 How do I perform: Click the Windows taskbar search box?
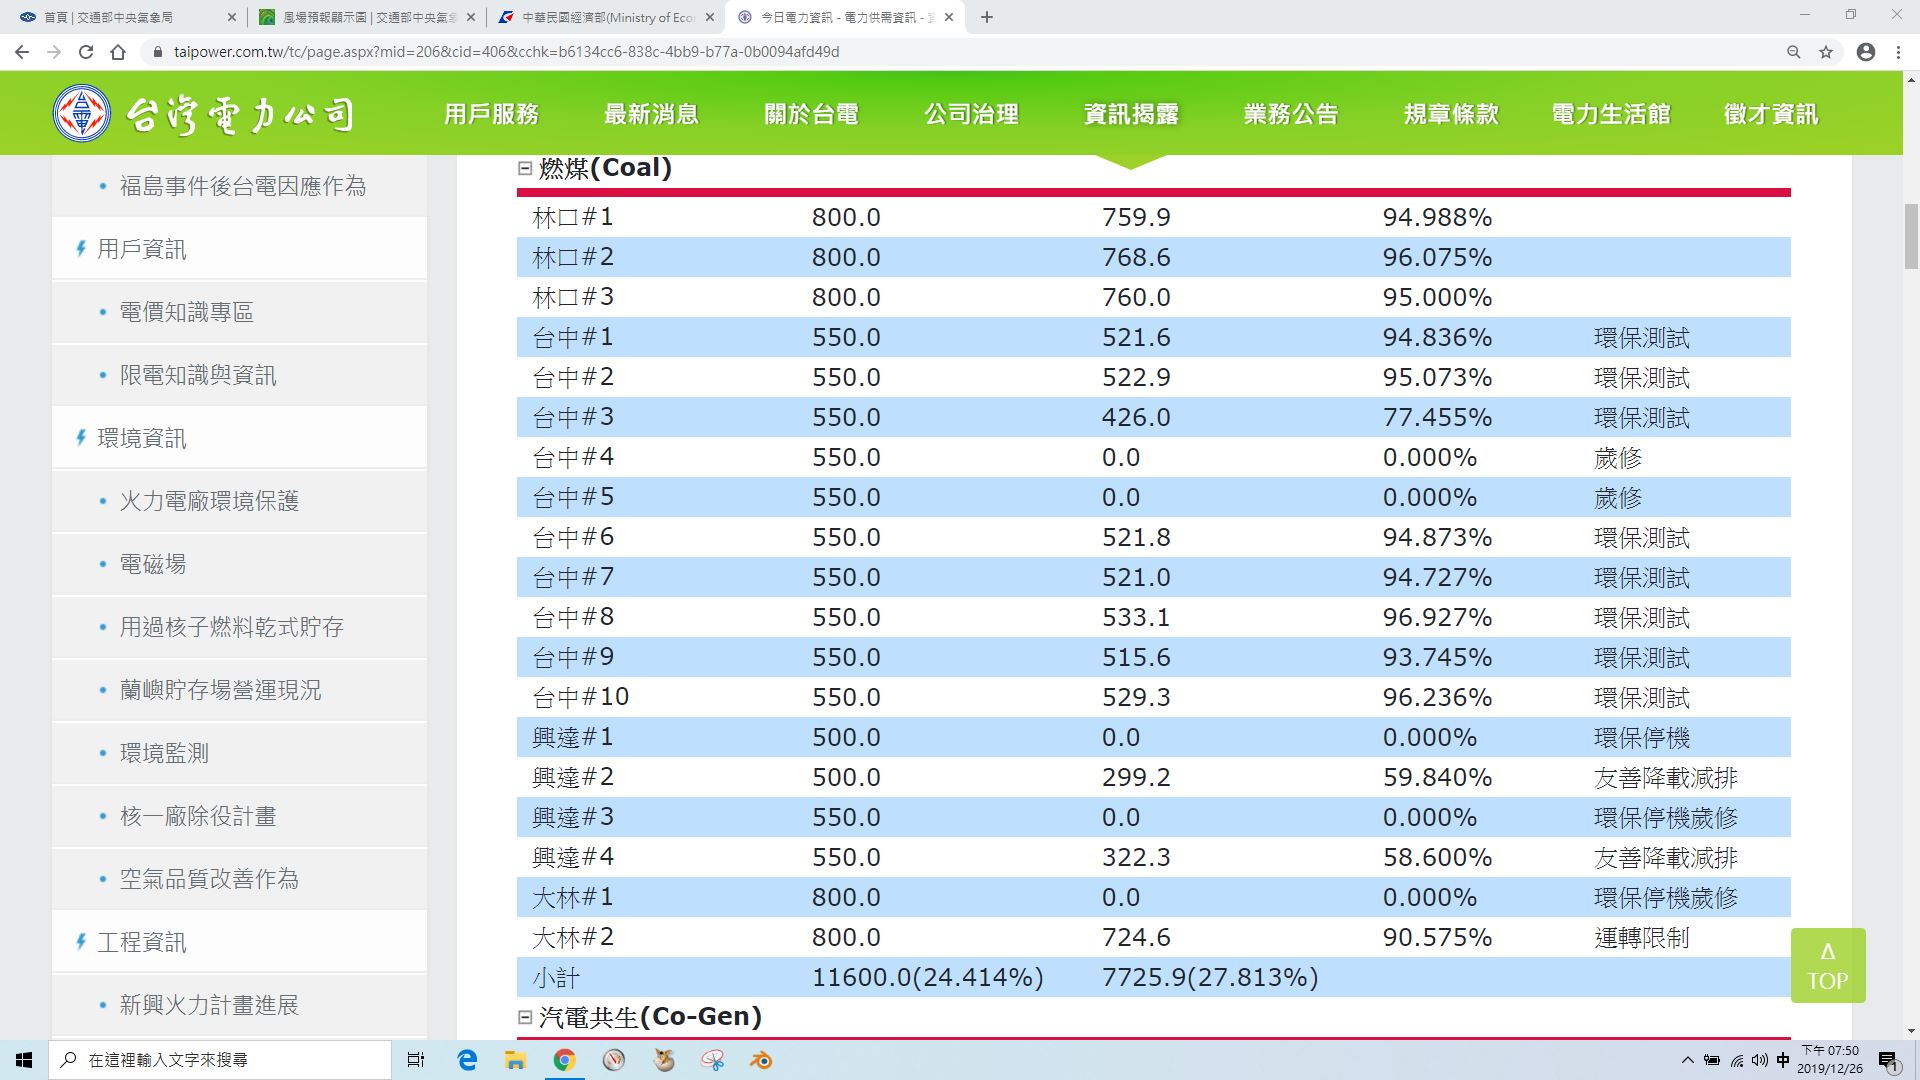[220, 1060]
